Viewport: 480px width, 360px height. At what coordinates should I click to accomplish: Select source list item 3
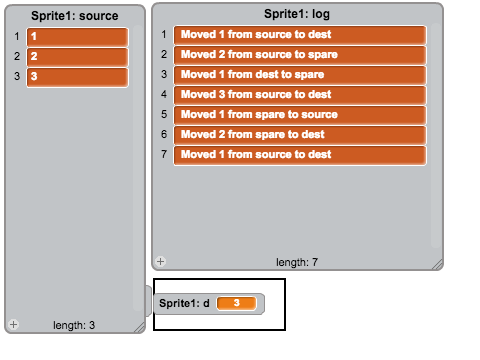pyautogui.click(x=78, y=77)
